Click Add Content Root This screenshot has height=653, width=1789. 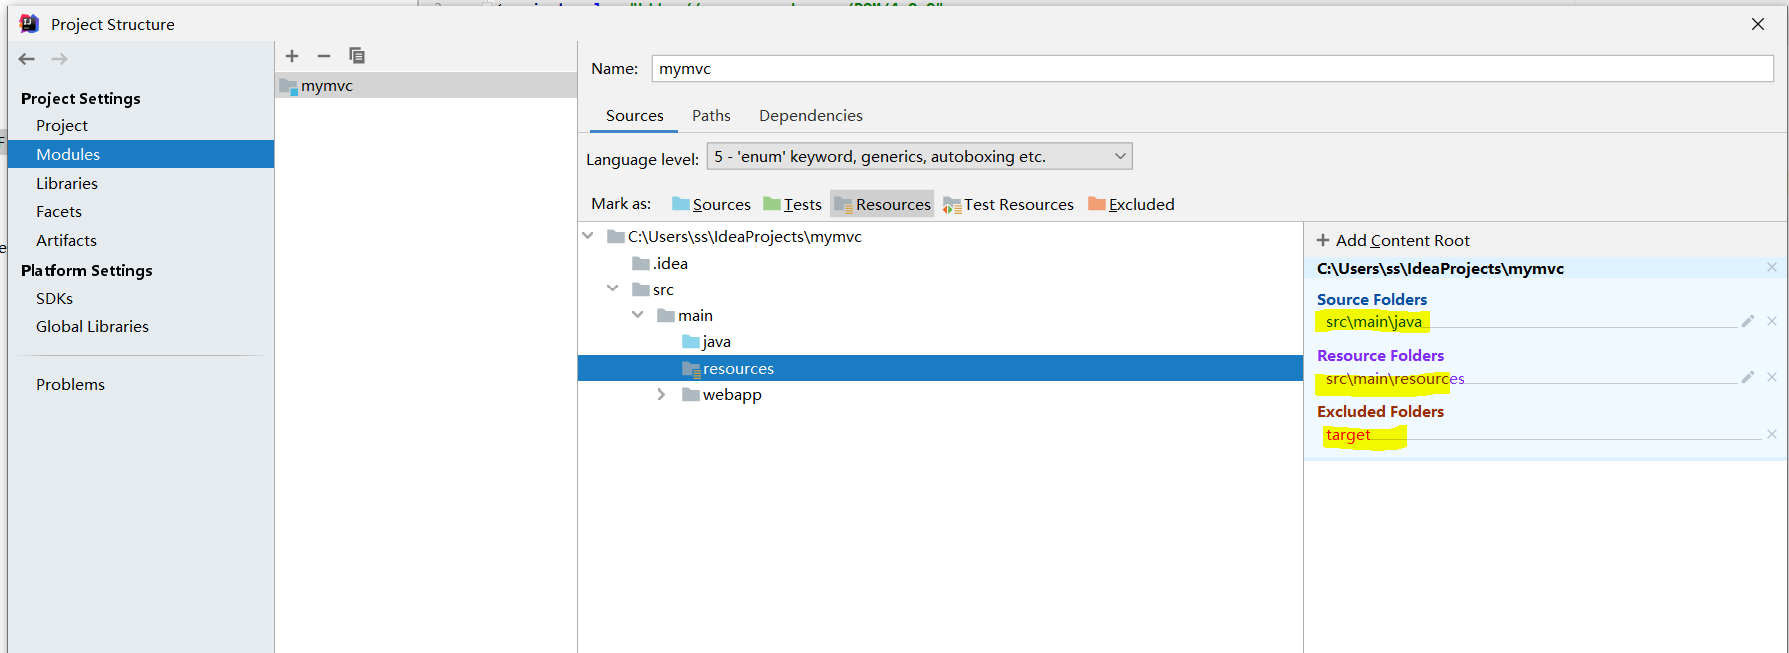point(1393,241)
